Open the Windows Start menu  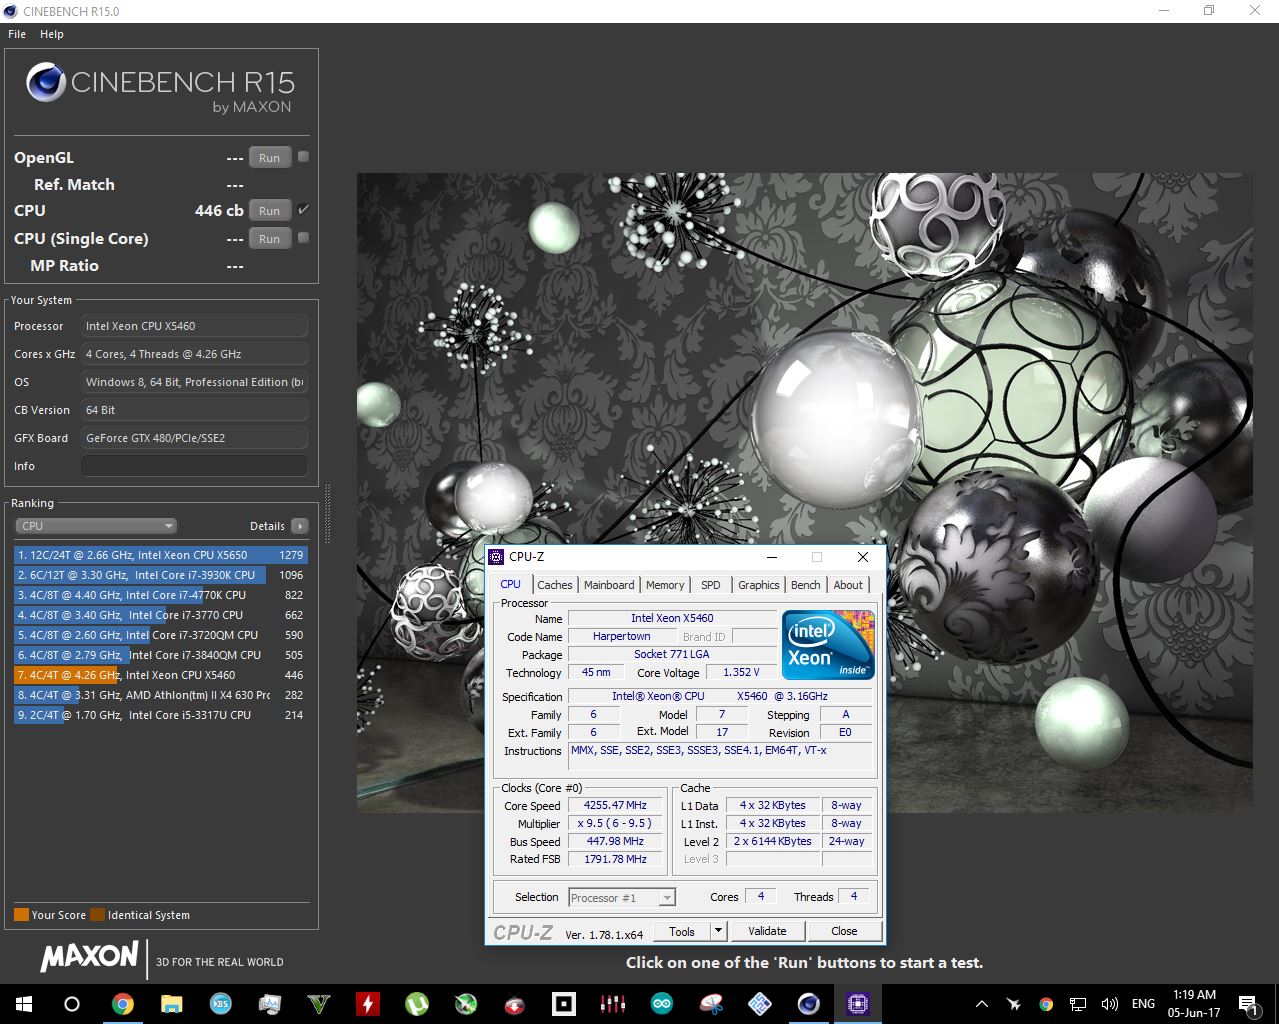(x=23, y=1004)
